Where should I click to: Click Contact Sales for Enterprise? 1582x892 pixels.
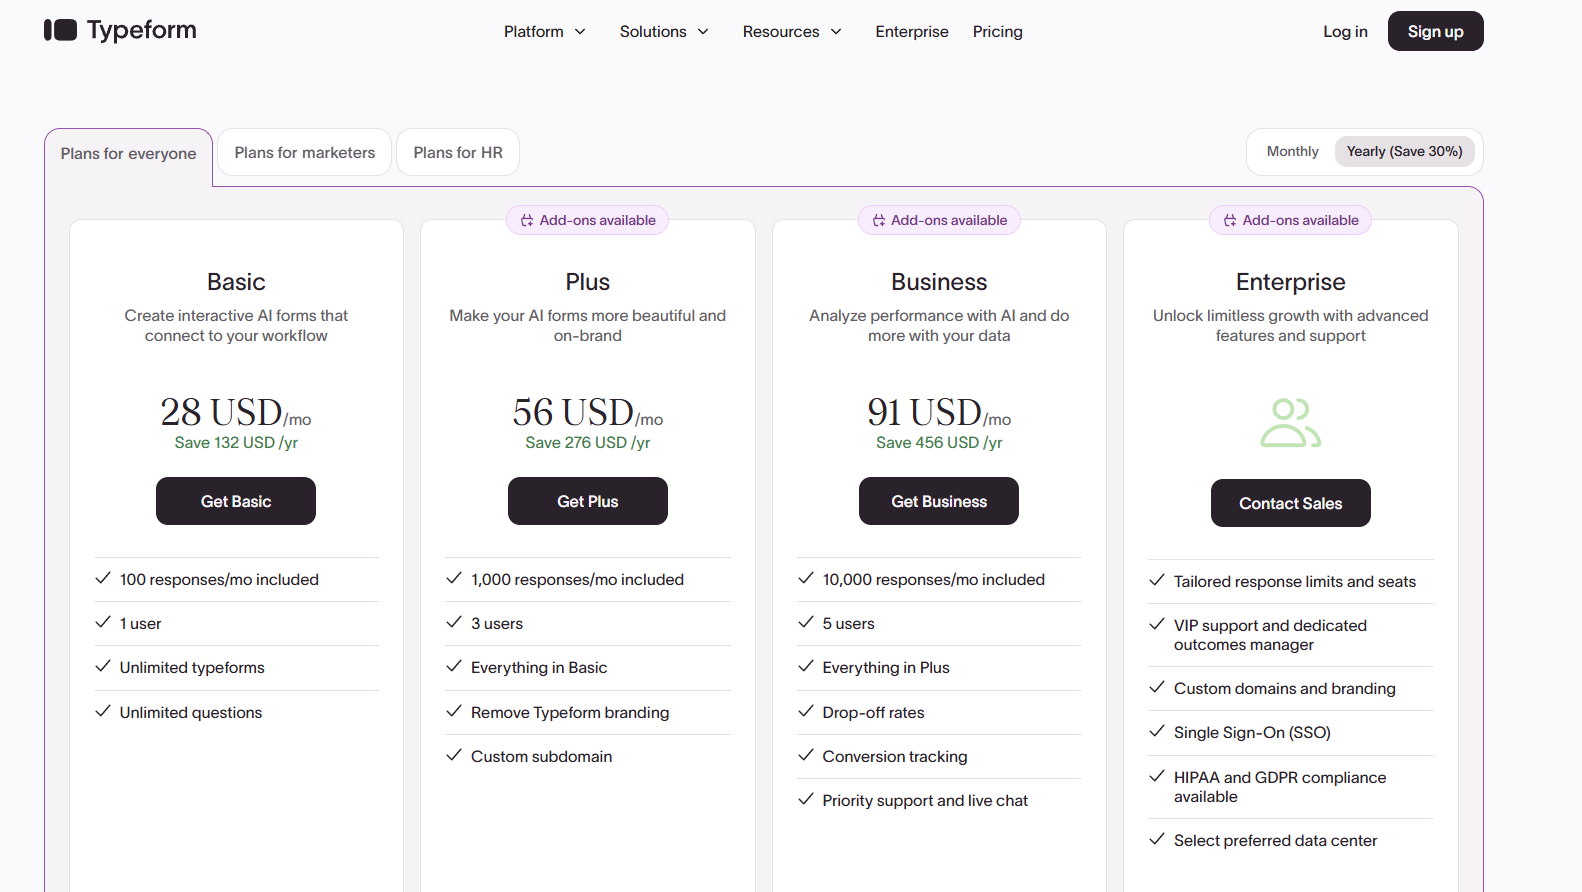click(1290, 503)
